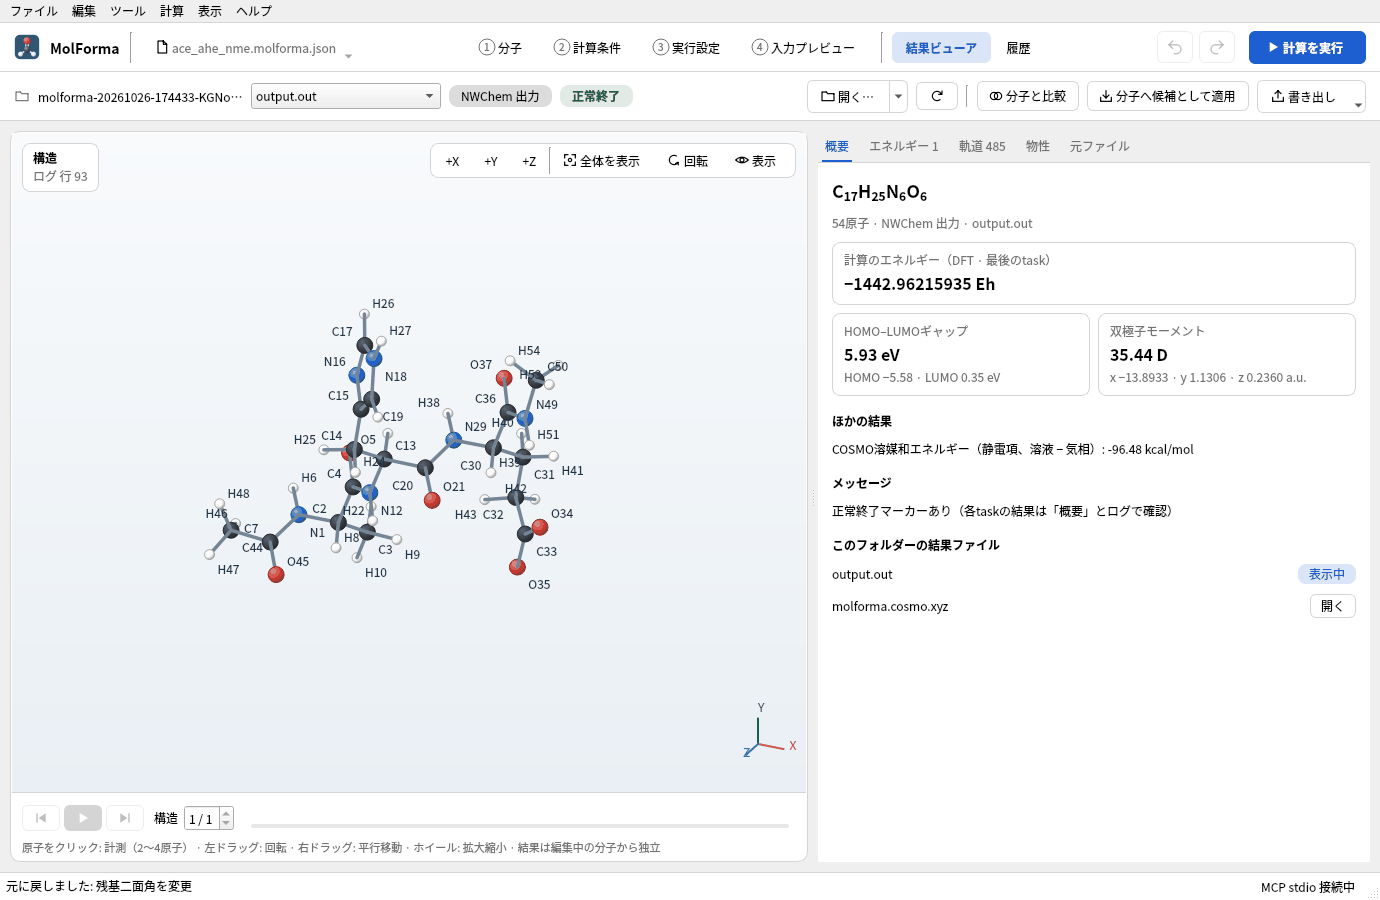This screenshot has height=900, width=1380.
Task: Expand the 書き出し dropdown arrow
Action: point(1358,103)
